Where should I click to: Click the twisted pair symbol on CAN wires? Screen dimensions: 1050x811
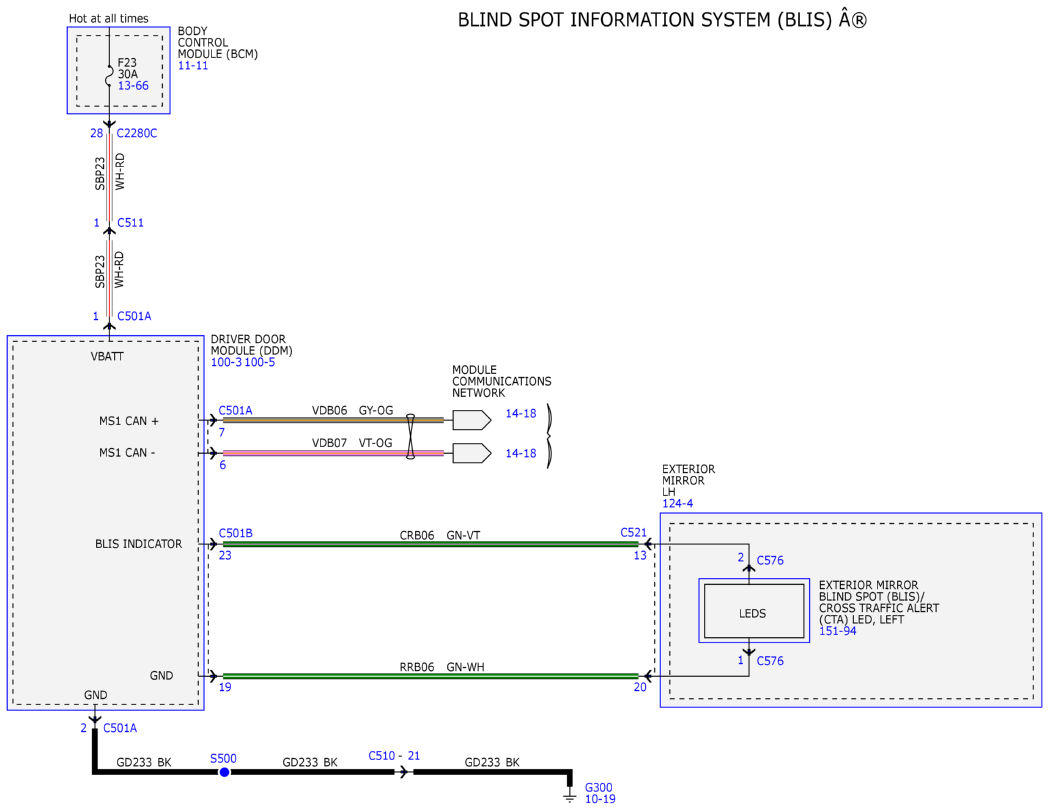[x=410, y=437]
